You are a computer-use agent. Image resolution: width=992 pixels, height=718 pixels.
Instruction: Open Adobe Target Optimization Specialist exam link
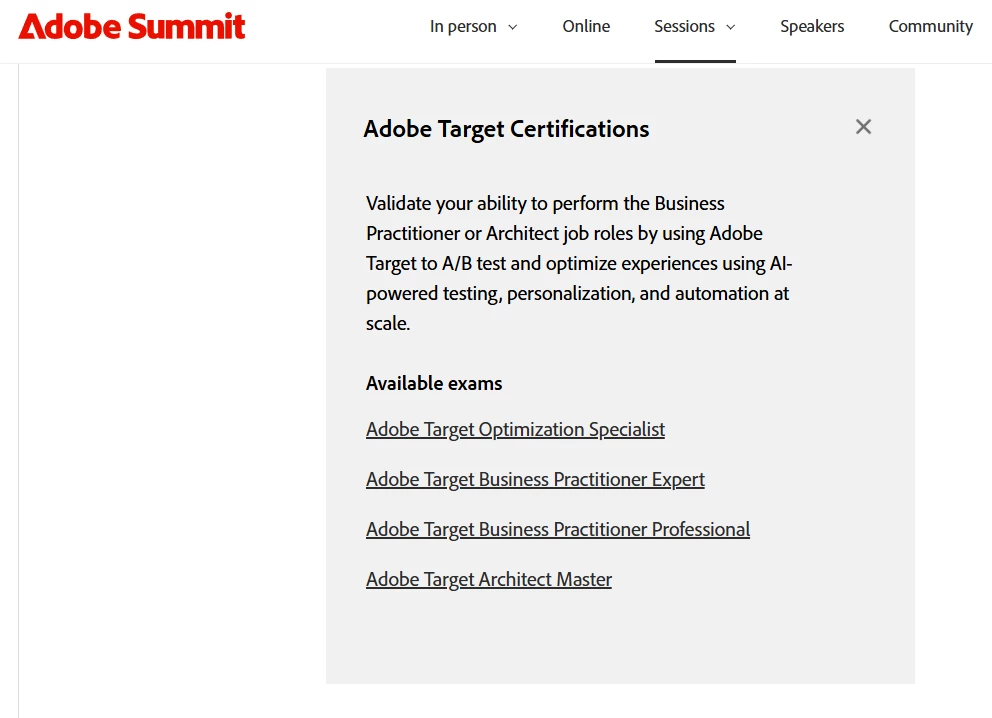point(515,429)
